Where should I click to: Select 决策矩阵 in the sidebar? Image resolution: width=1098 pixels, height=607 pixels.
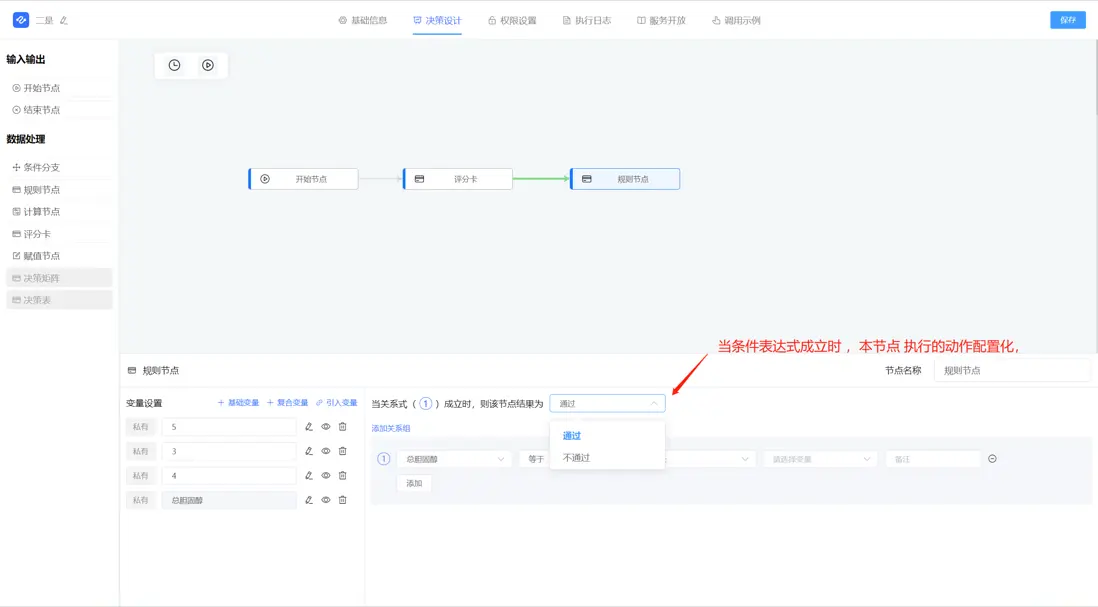[59, 278]
